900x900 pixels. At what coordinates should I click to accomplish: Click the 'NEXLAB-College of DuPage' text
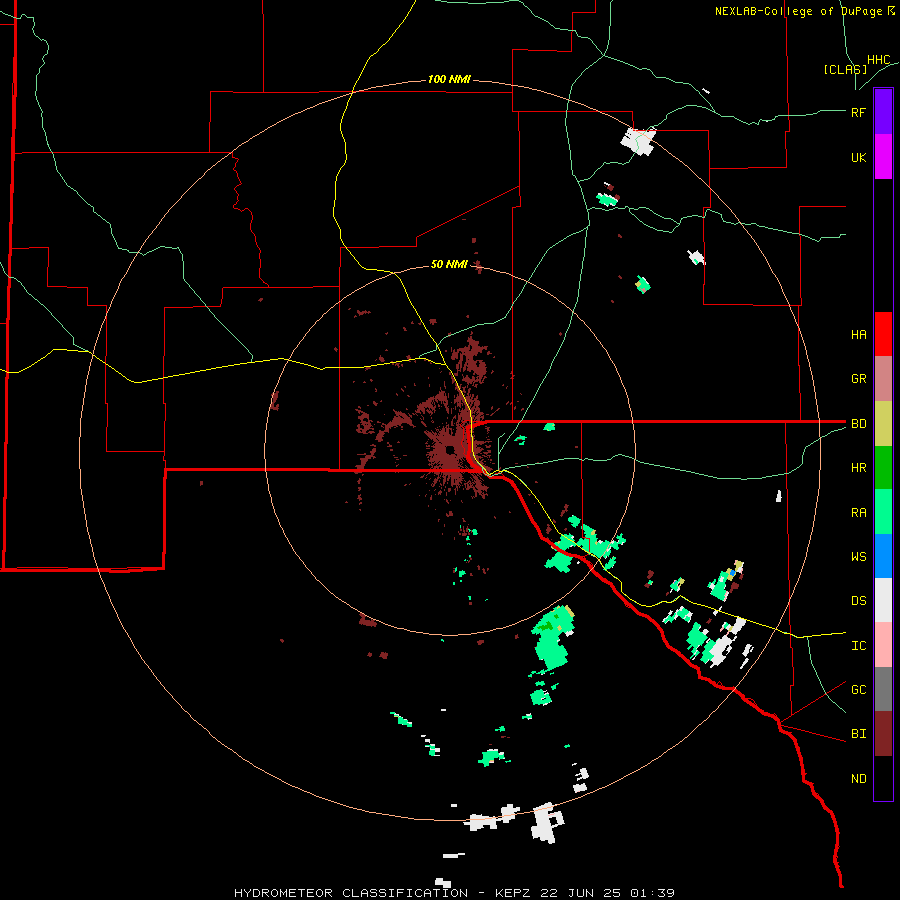click(798, 11)
